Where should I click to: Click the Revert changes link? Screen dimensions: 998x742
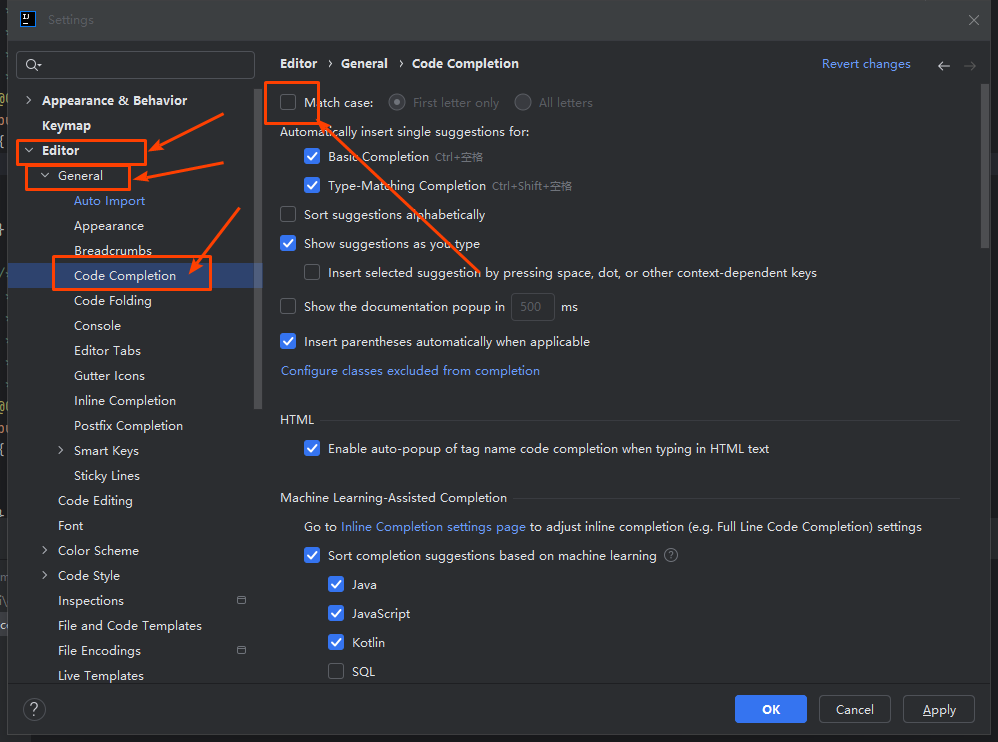click(x=866, y=64)
